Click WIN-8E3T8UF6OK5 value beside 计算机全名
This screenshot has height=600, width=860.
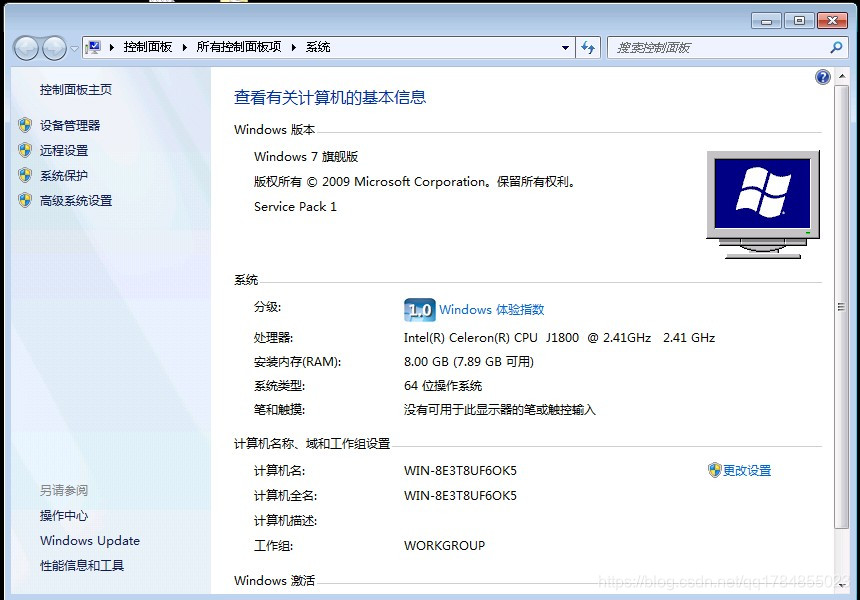(x=460, y=496)
